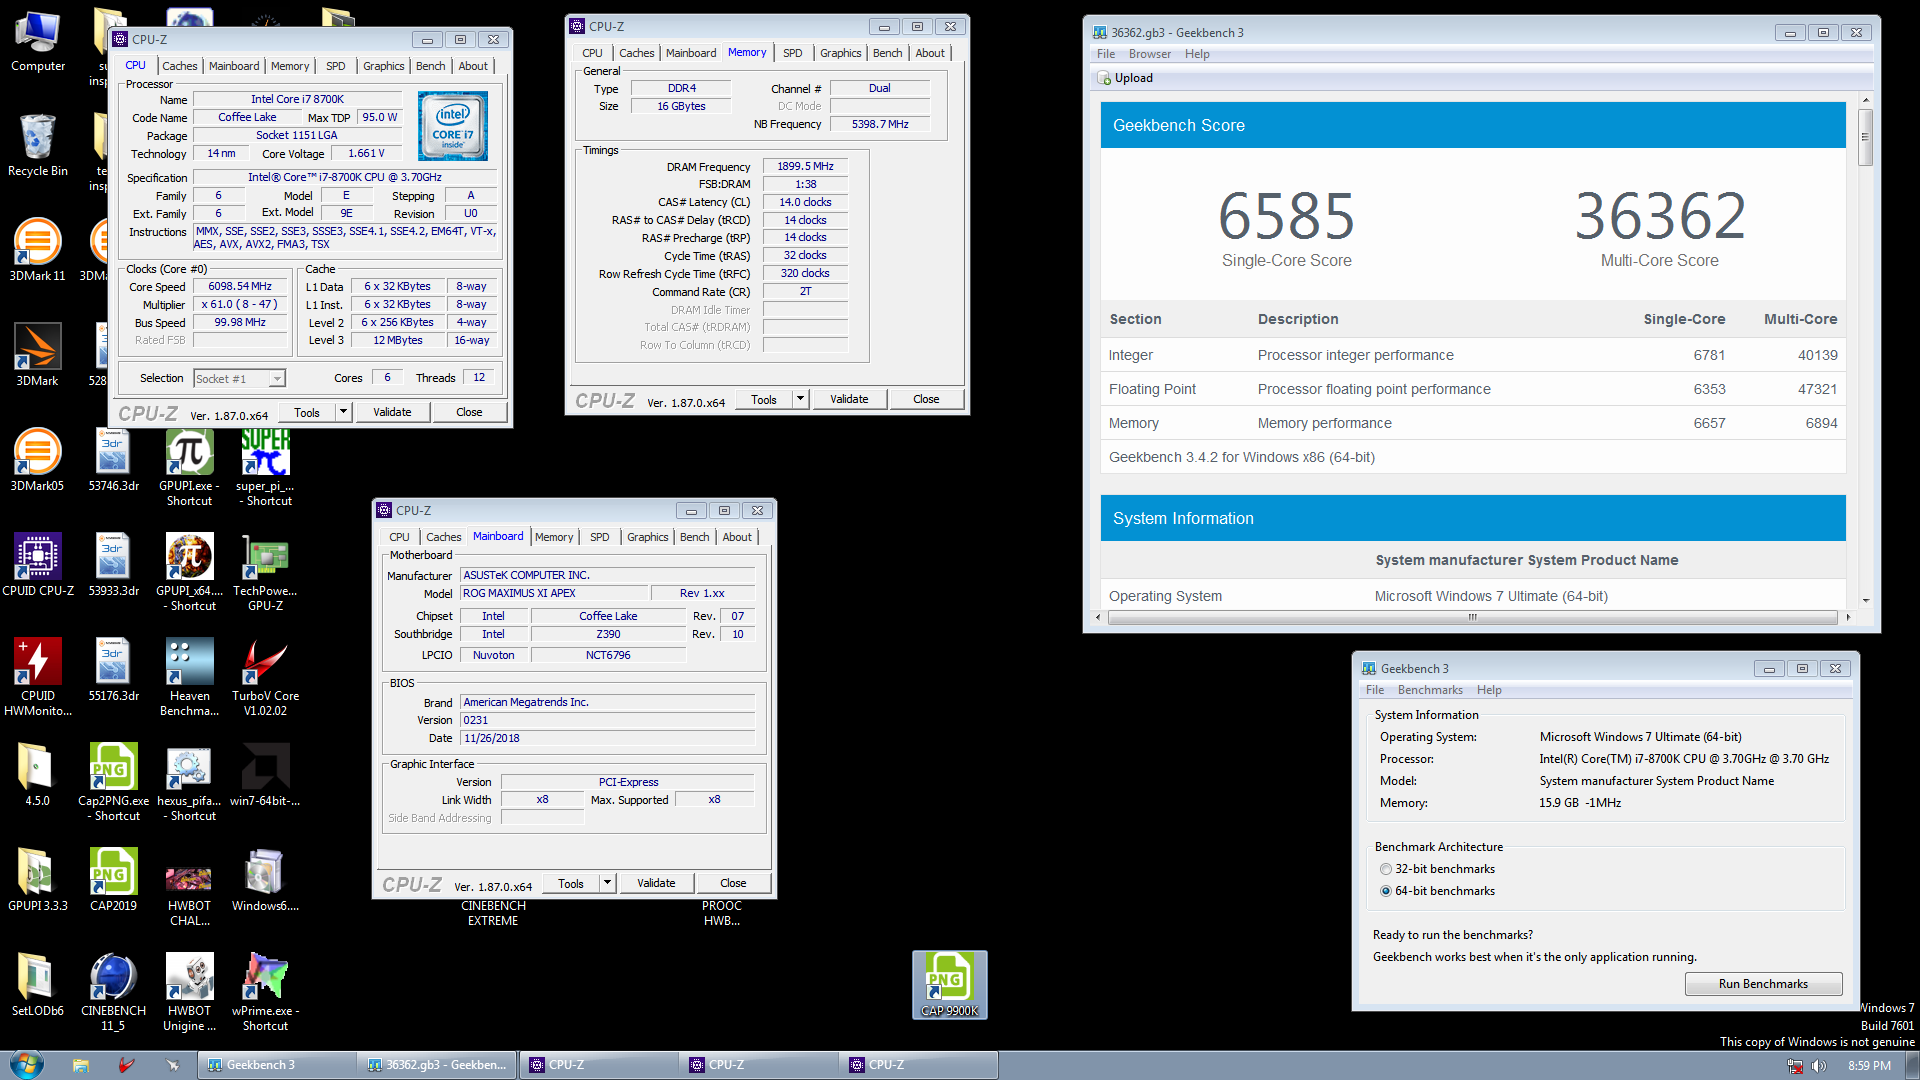Click Tools button in Mainboard CPU-Z window
This screenshot has width=1920, height=1080.
point(571,883)
